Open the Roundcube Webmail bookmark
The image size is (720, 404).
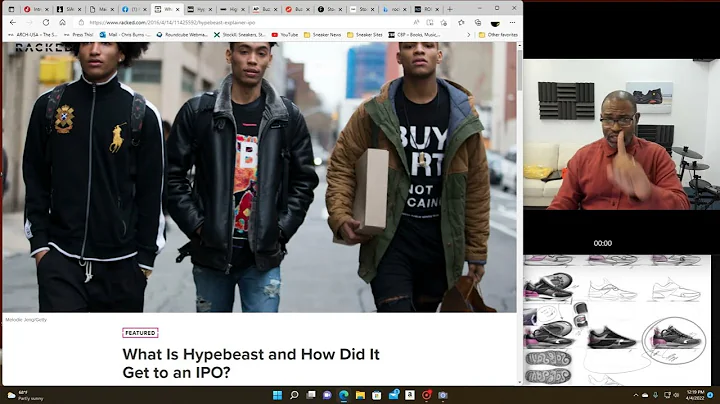pos(182,35)
